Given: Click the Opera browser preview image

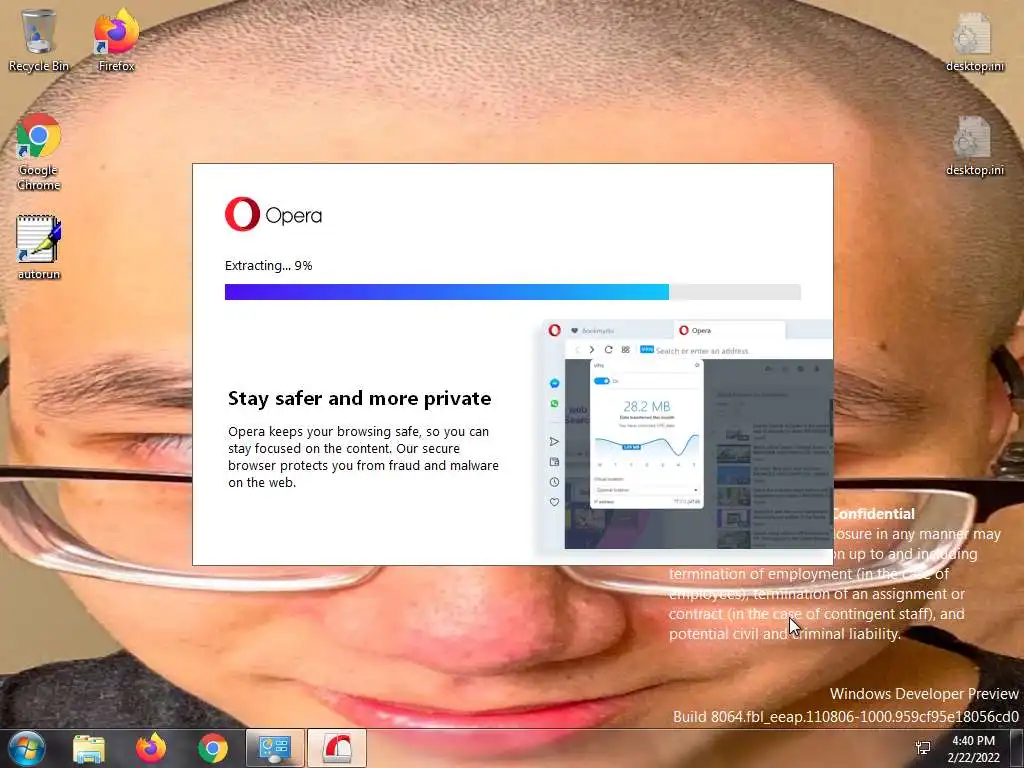Looking at the screenshot, I should [x=686, y=435].
